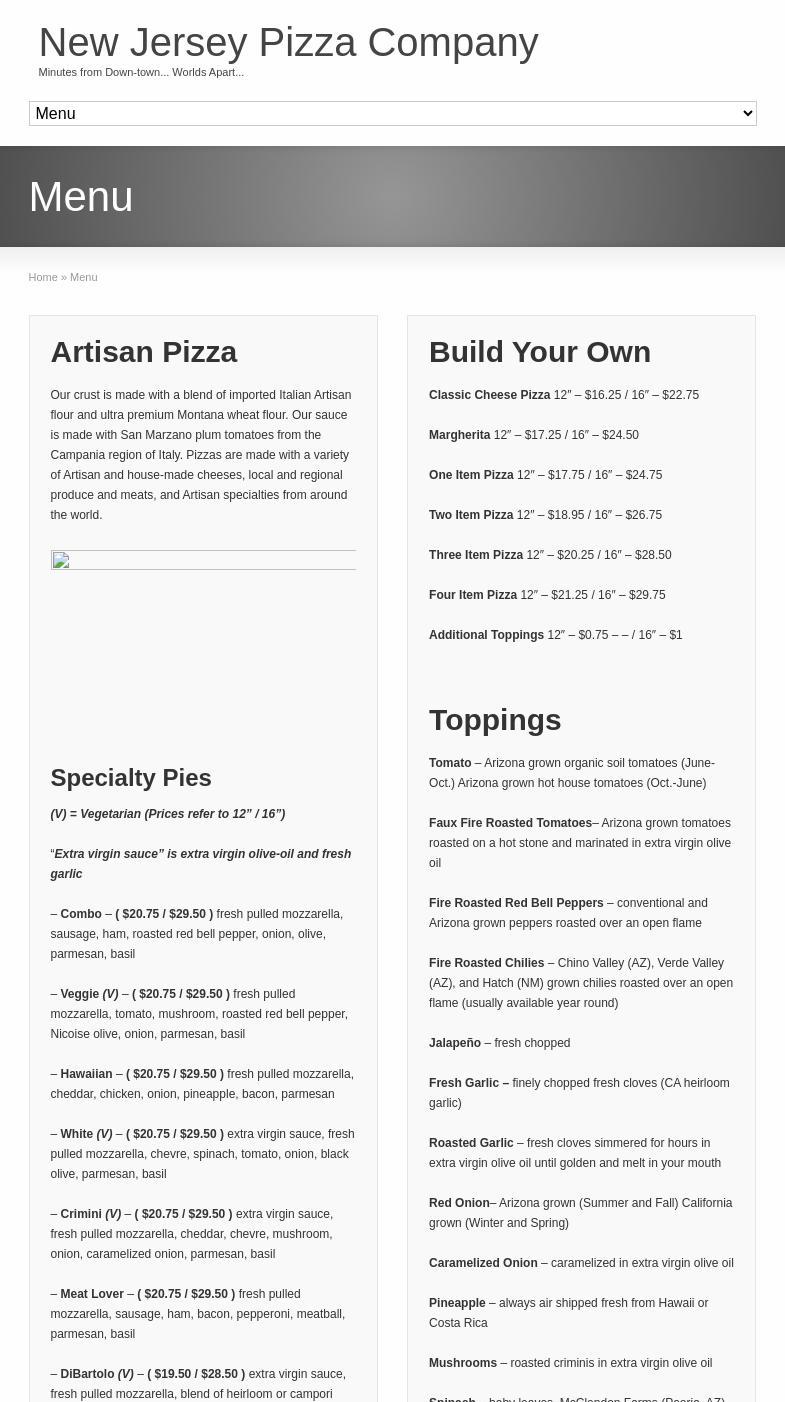
Task: Click the Menu breadcrumb text
Action: tap(84, 277)
